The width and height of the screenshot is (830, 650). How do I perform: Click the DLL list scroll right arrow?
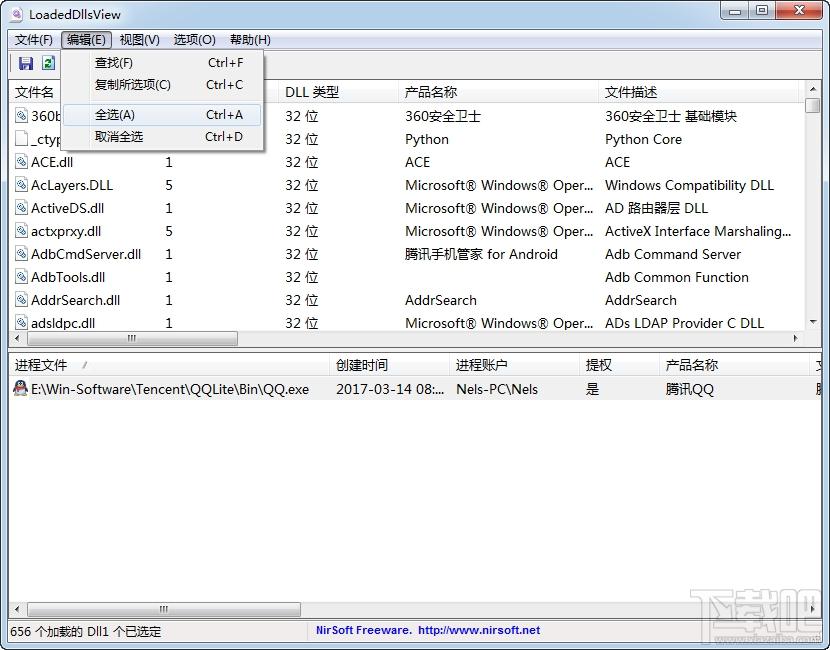796,338
